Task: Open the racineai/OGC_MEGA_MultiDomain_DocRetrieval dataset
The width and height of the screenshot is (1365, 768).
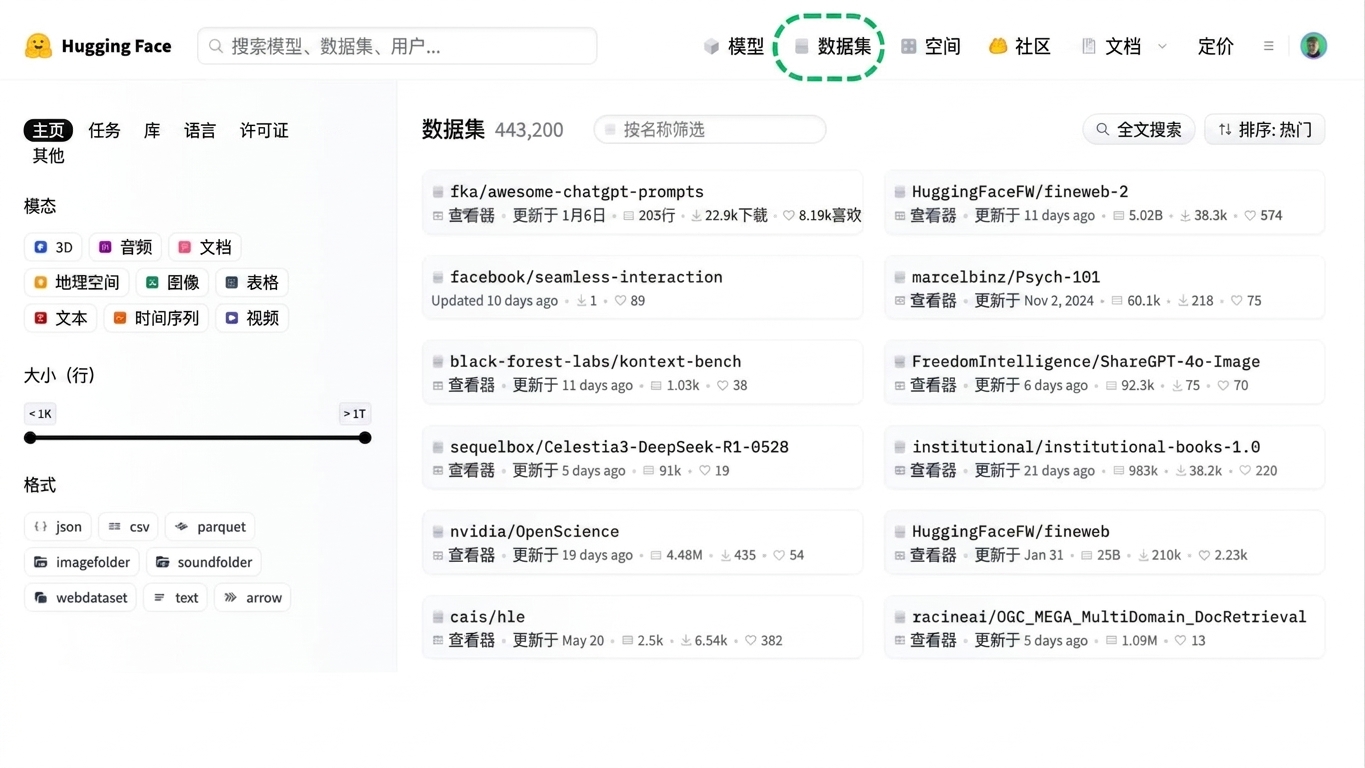Action: 1109,617
